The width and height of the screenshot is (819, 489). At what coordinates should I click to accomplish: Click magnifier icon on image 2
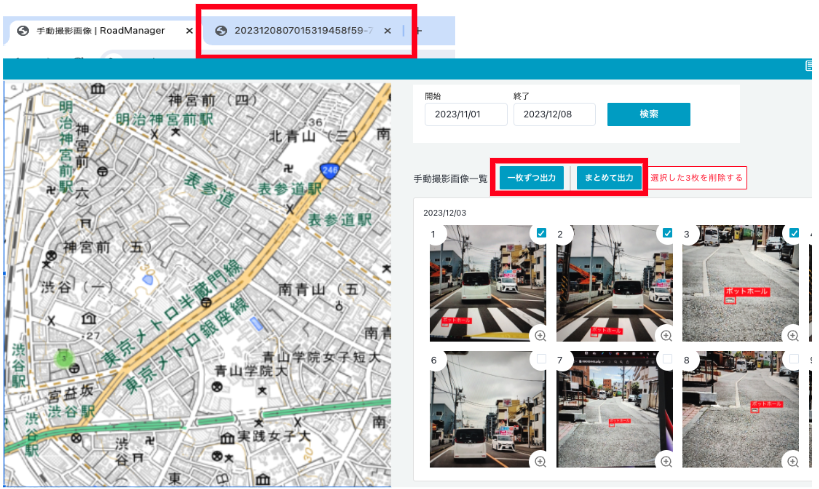tap(666, 335)
